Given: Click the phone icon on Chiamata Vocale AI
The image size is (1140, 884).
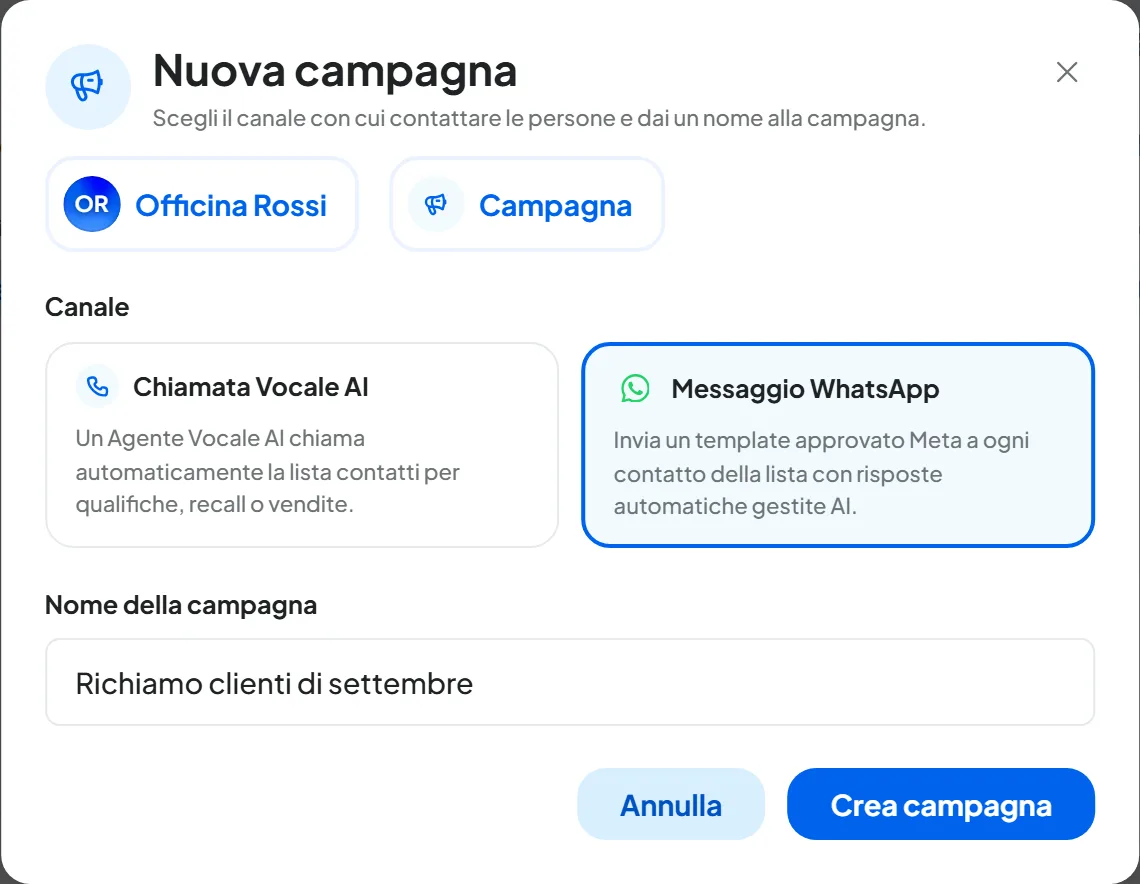Looking at the screenshot, I should (x=97, y=386).
